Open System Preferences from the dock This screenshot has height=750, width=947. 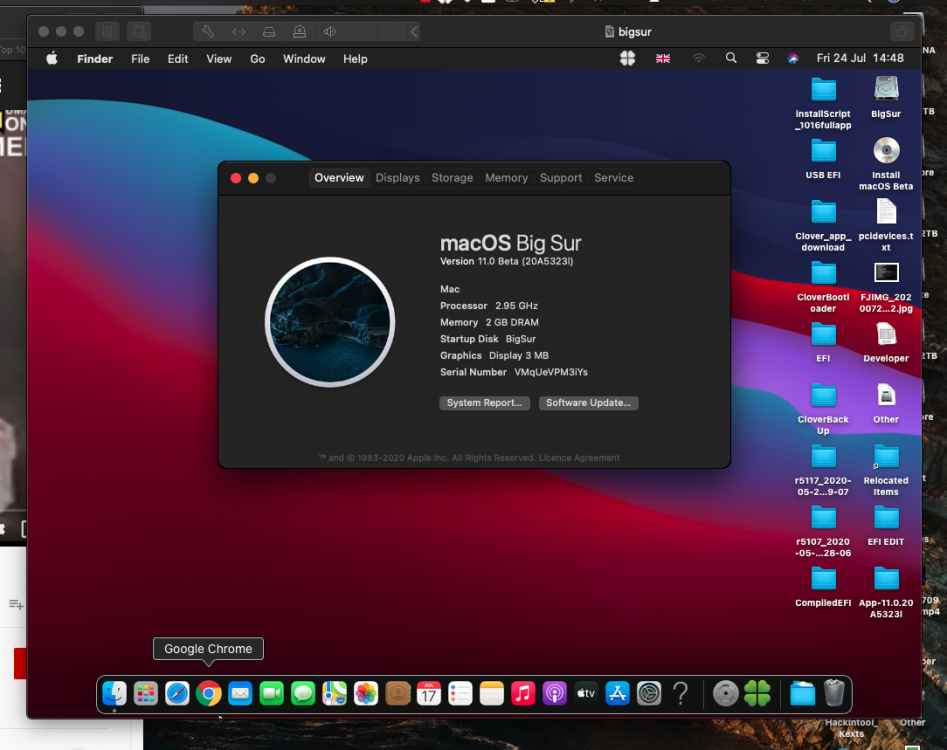pyautogui.click(x=649, y=693)
